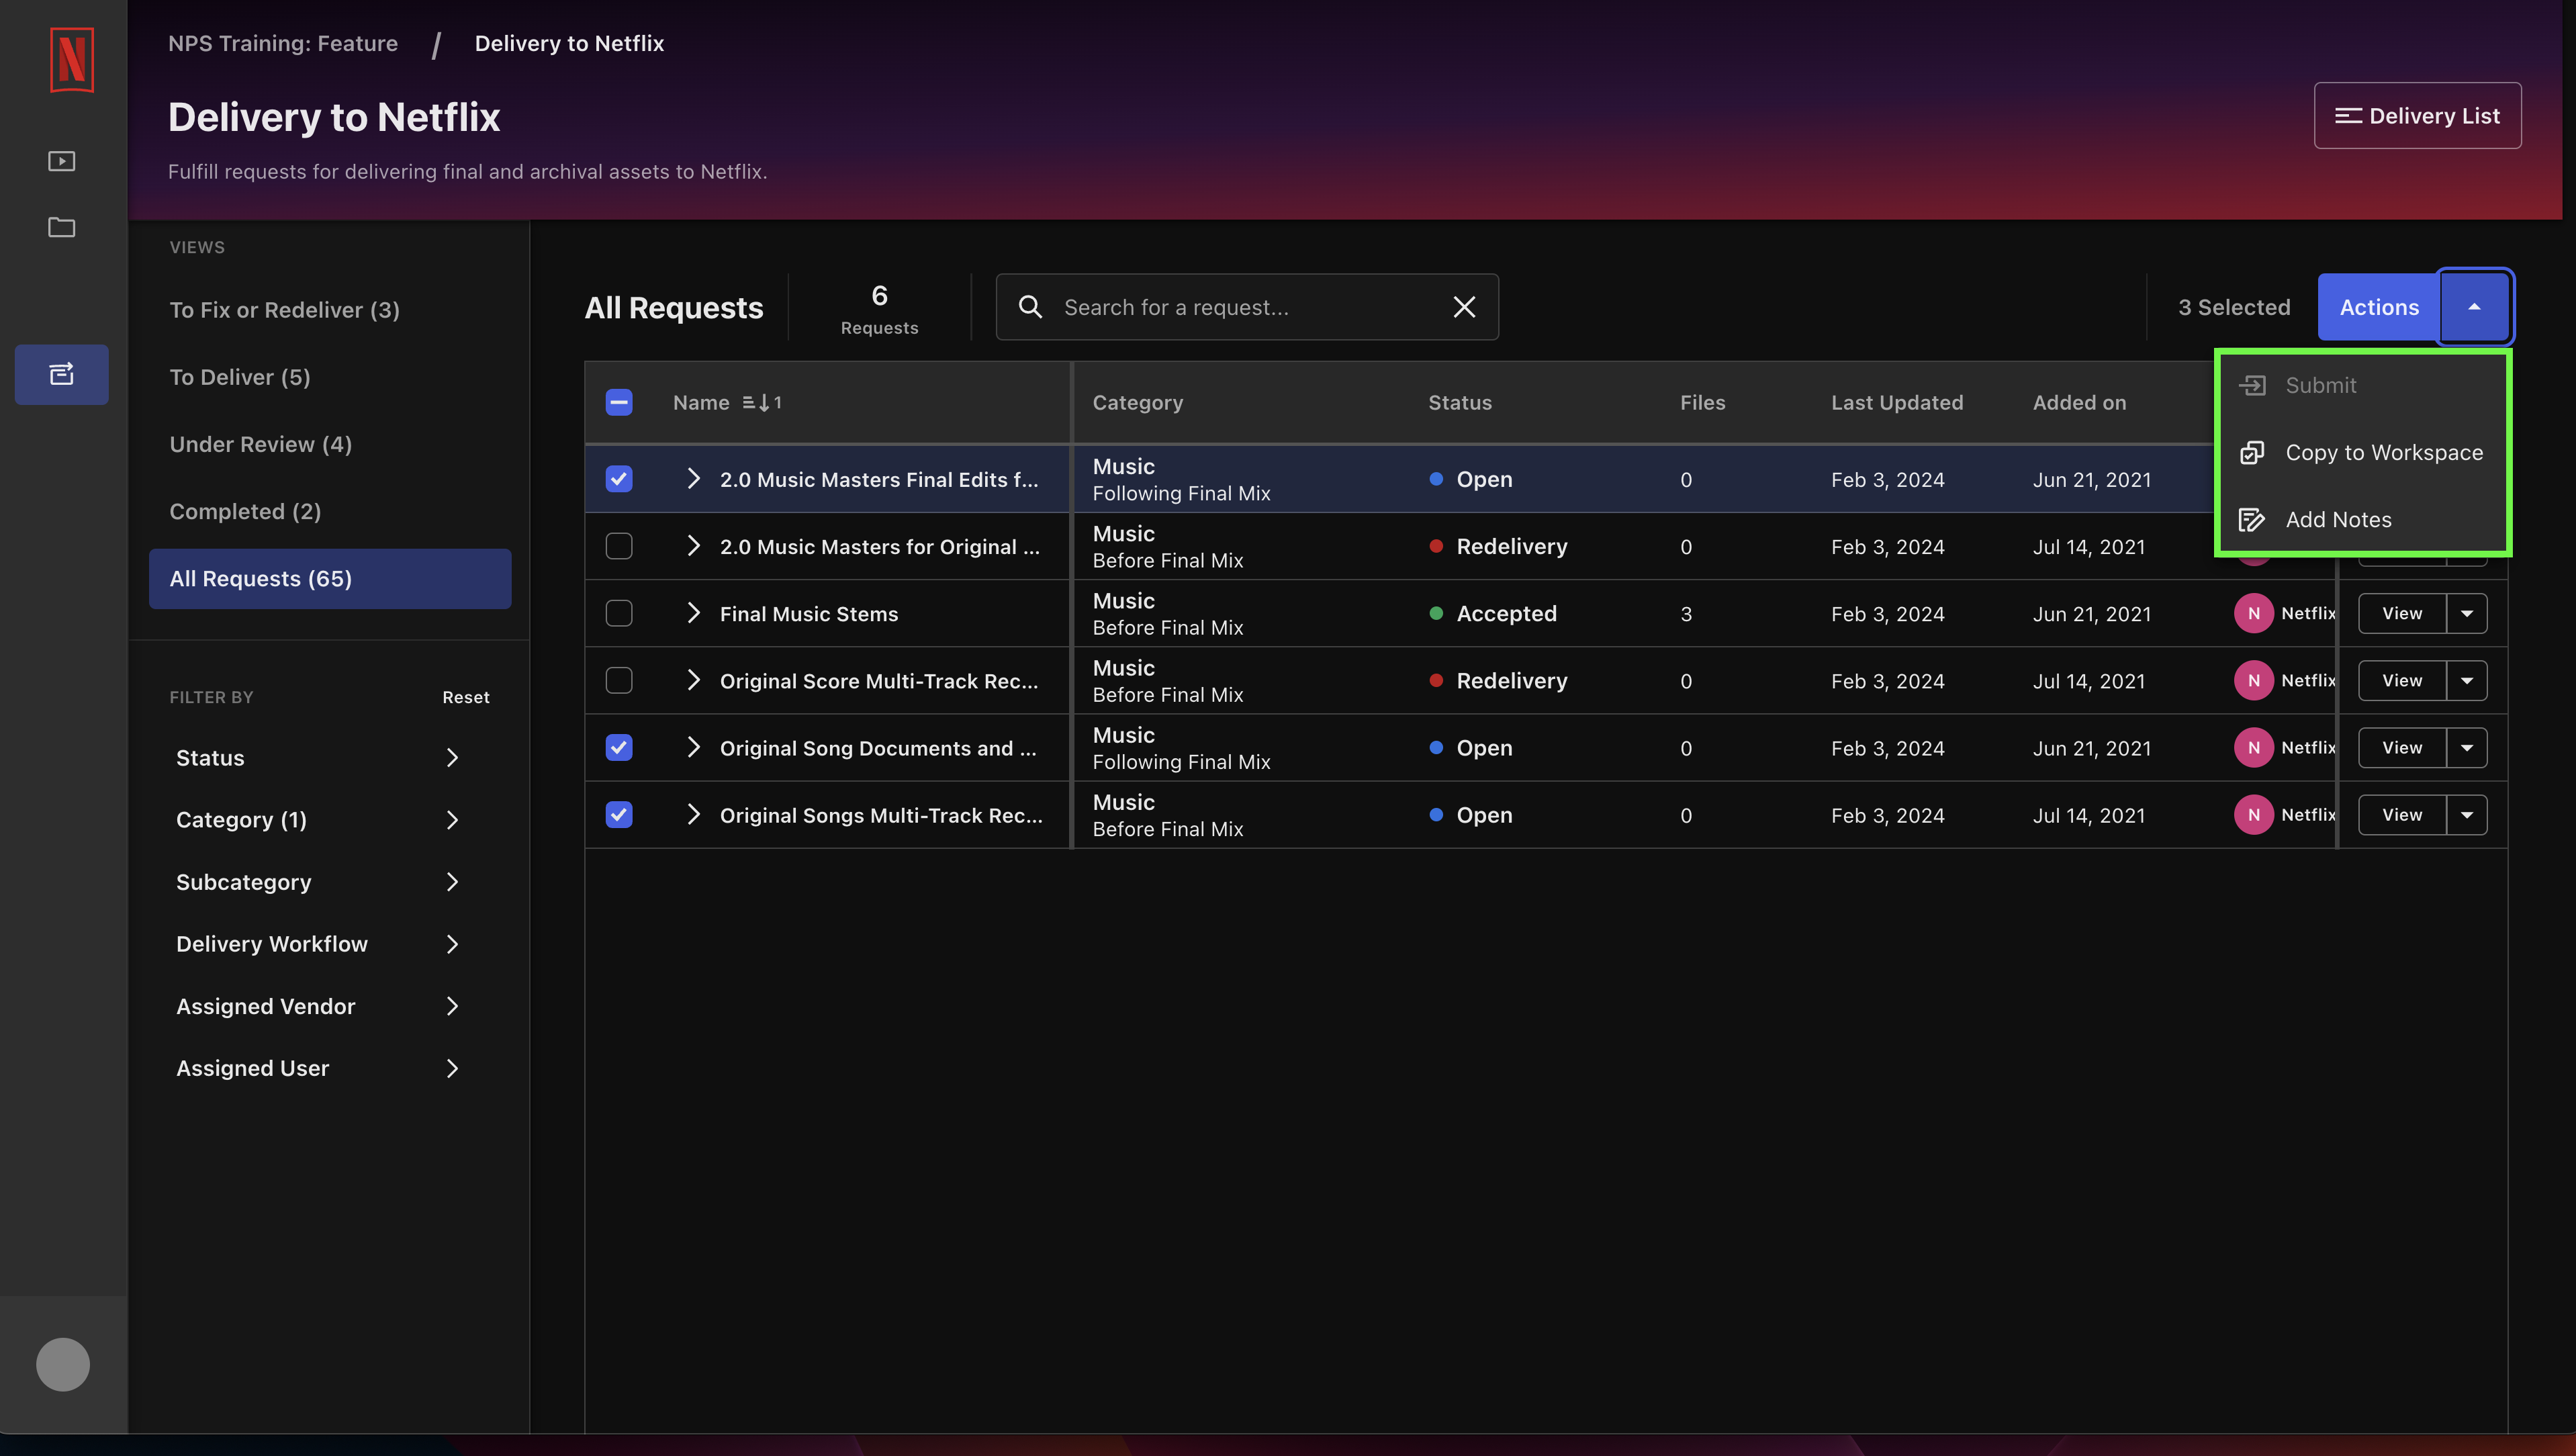The height and width of the screenshot is (1456, 2576).
Task: Open View dropdown for Original Score row
Action: (2467, 680)
